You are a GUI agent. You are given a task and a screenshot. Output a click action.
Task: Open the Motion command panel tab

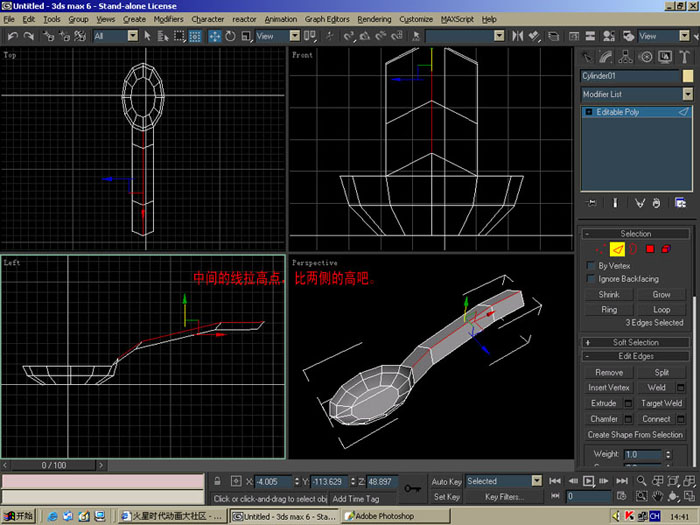click(x=646, y=57)
